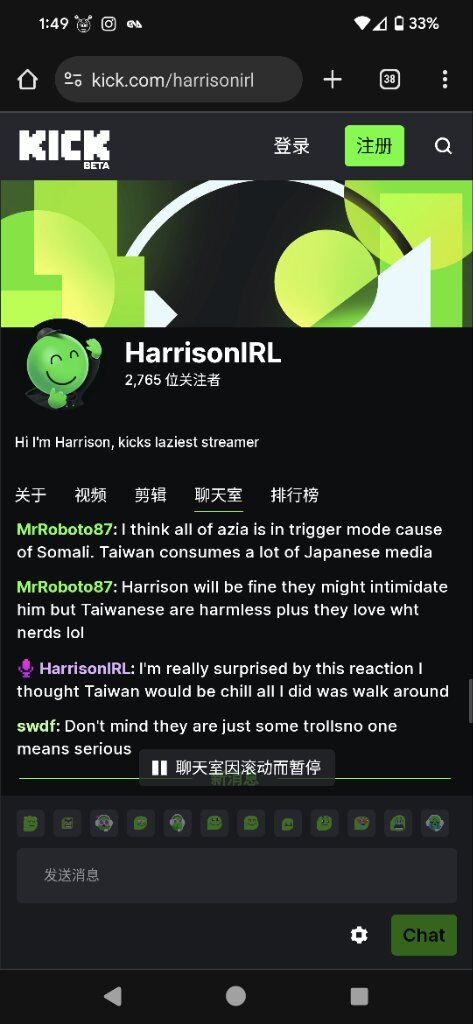This screenshot has height=1024, width=473.
Task: Switch to the 视频 tab
Action: pyautogui.click(x=90, y=495)
